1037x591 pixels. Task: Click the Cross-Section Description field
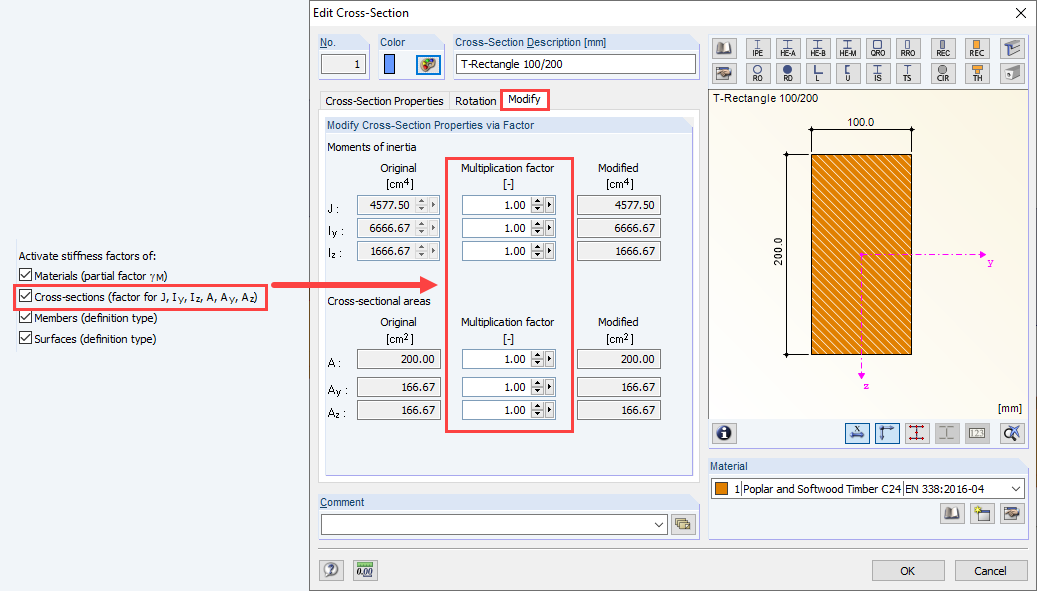point(576,64)
